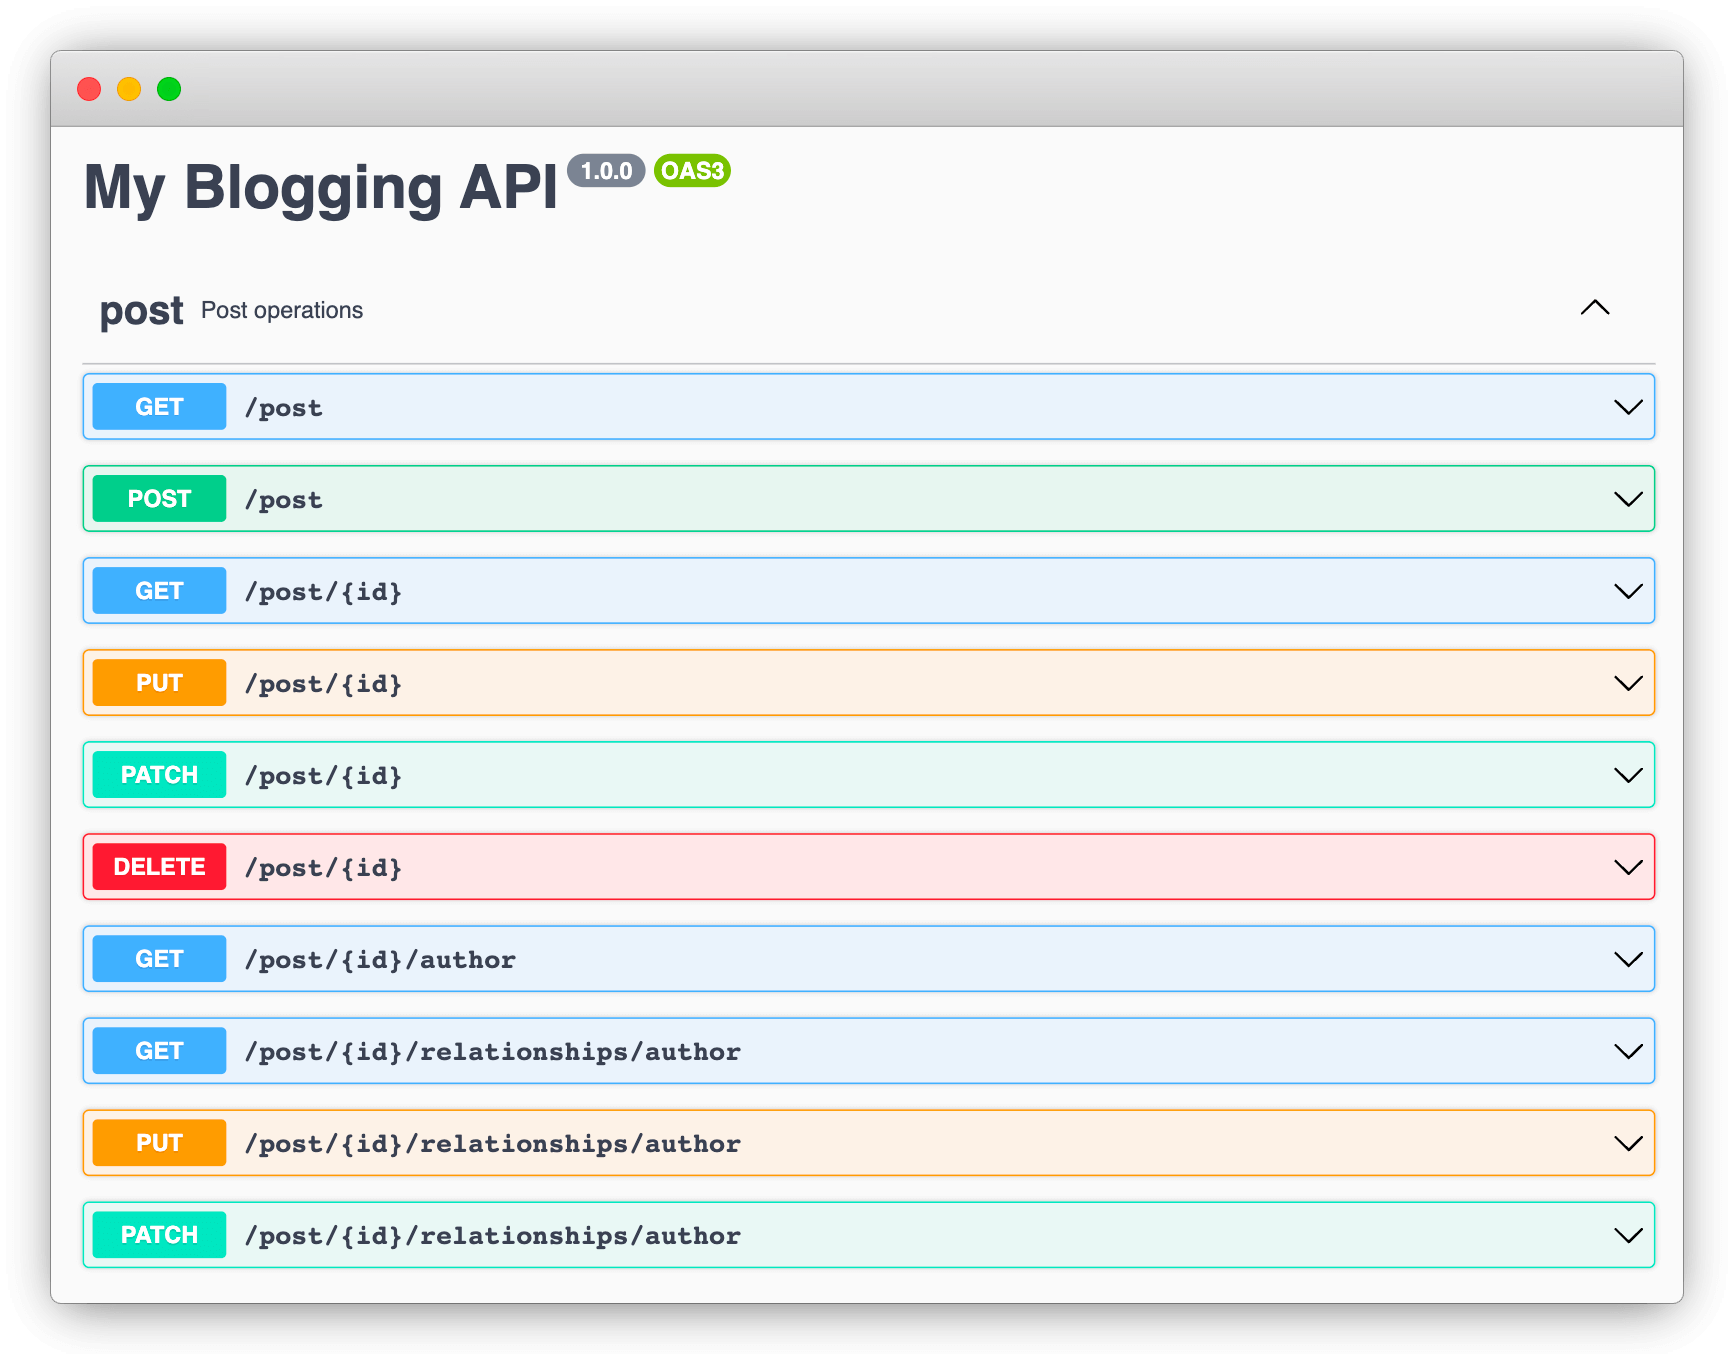
Task: Click the OAS3 badge
Action: 692,171
